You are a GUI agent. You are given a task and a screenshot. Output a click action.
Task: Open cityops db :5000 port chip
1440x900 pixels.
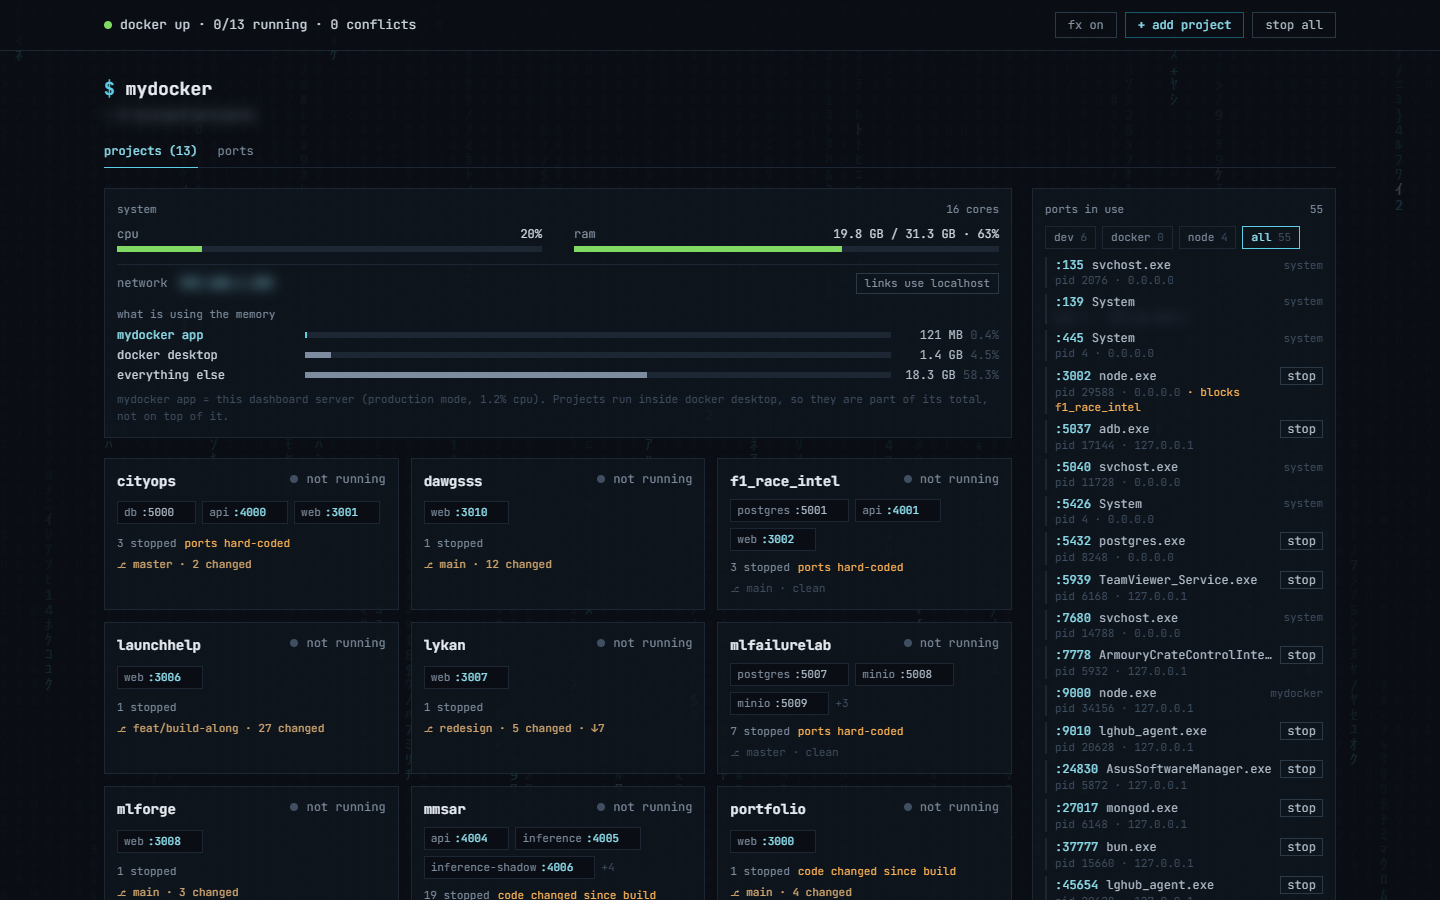pos(156,512)
